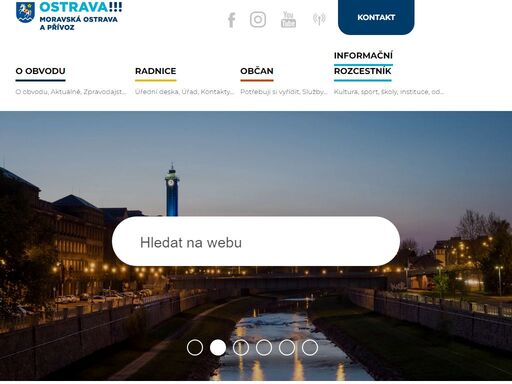
Task: Click the KONTAKT button
Action: click(x=376, y=17)
